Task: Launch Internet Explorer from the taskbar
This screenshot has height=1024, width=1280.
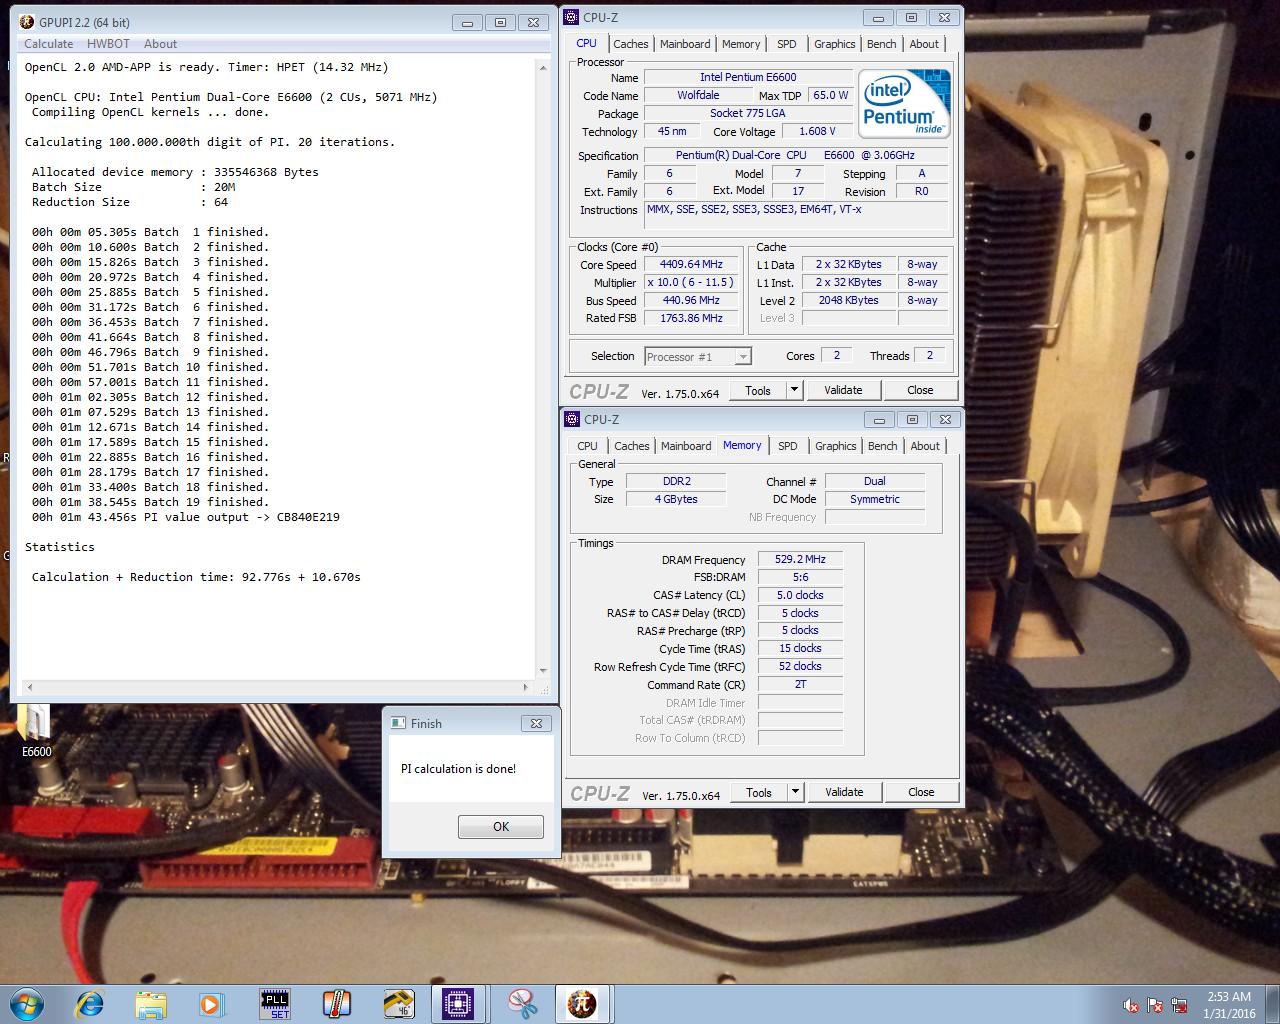Action: 90,1003
